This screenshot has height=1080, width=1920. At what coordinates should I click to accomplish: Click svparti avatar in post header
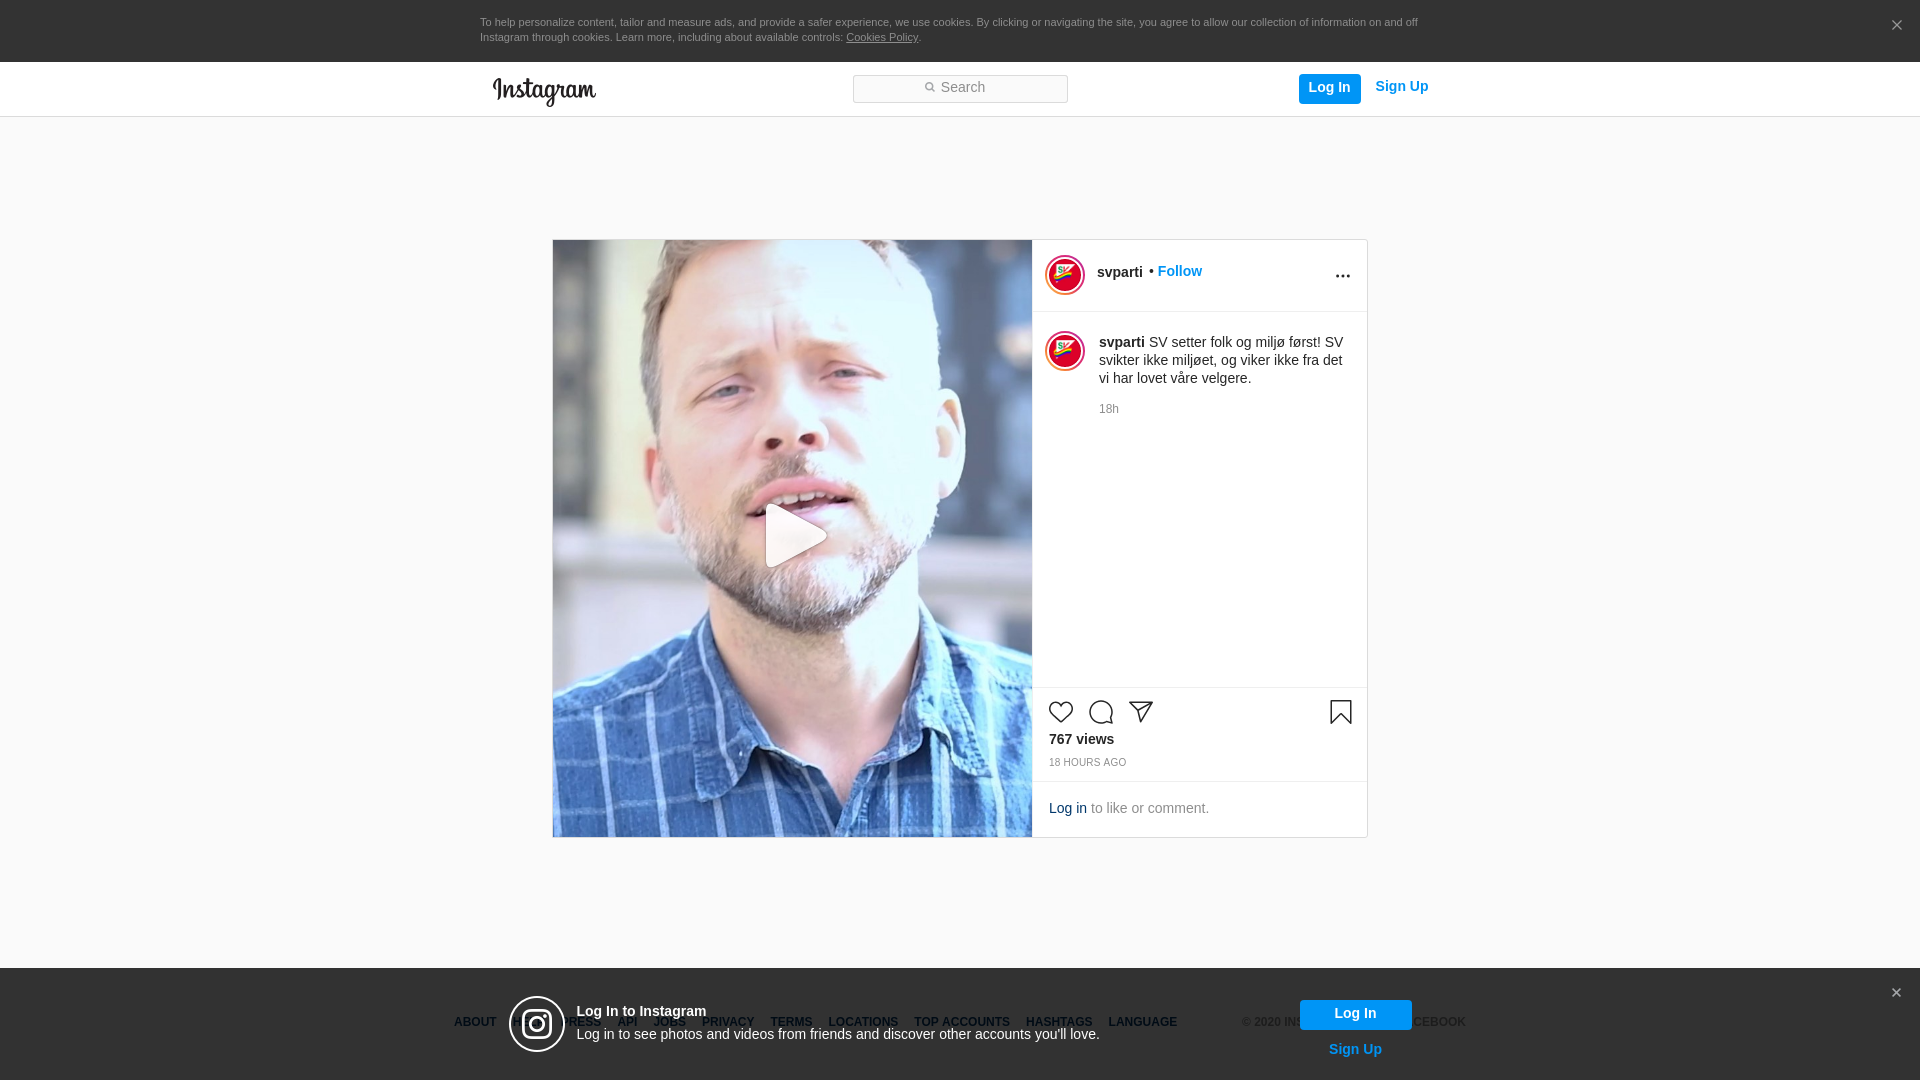[1065, 275]
